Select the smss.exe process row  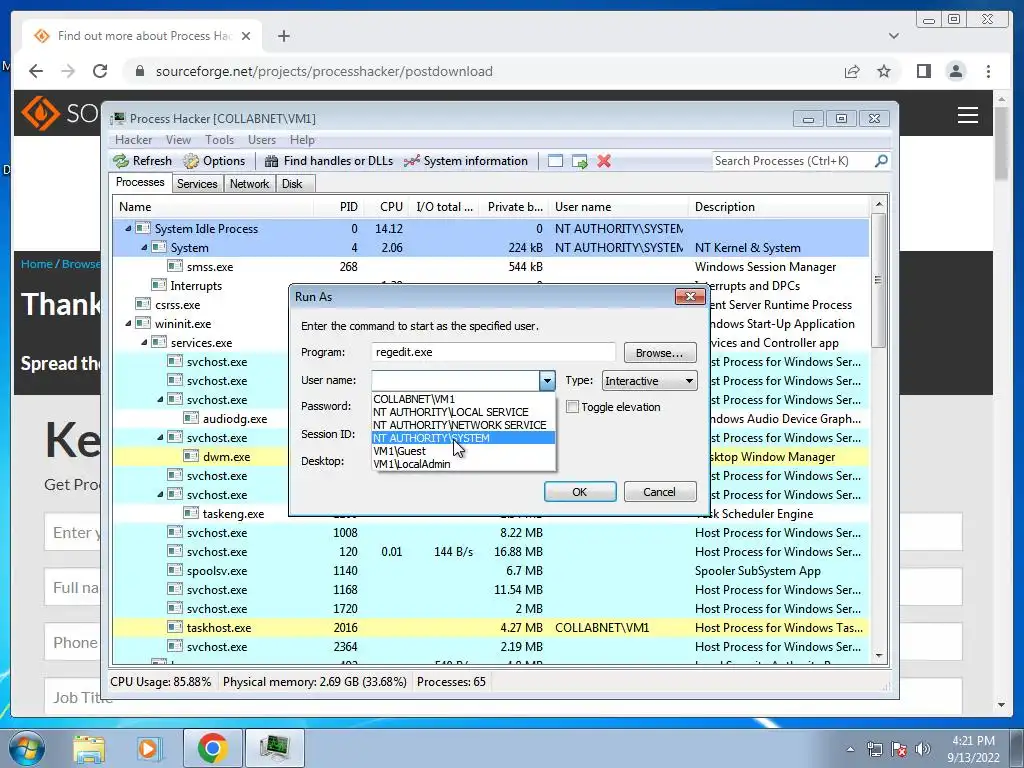[491, 266]
